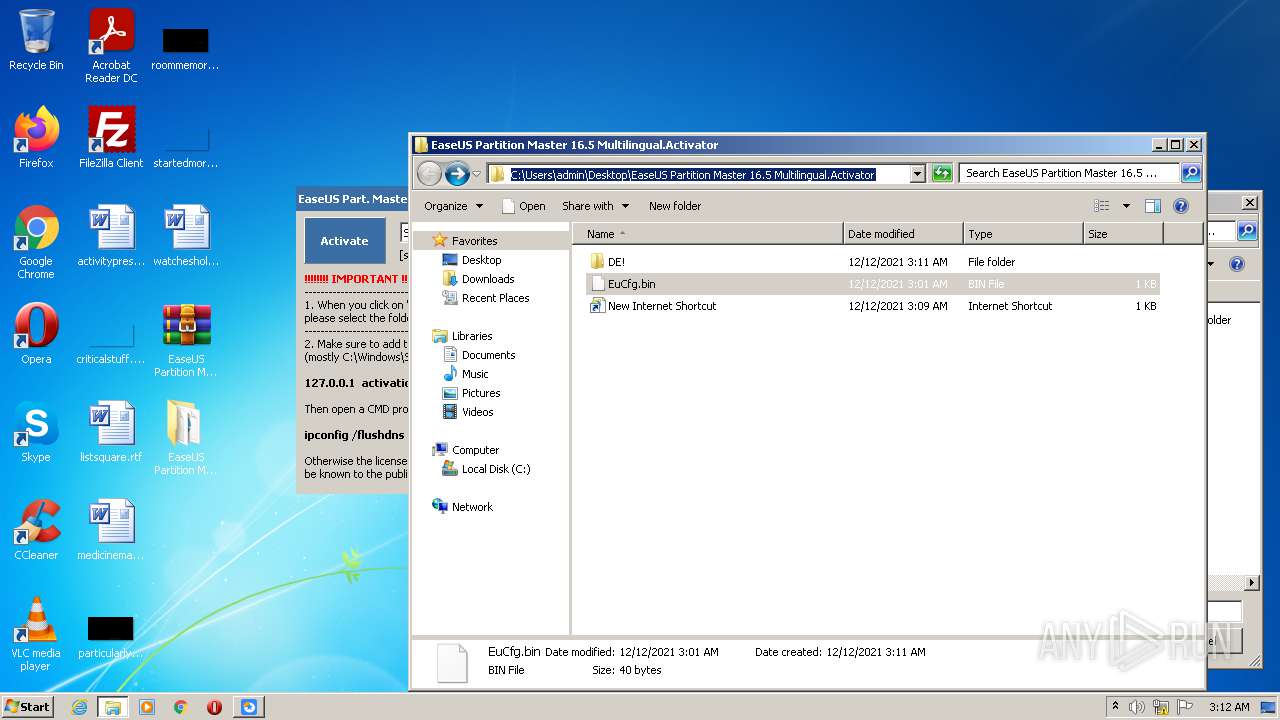1280x720 pixels.
Task: Open Windows Media Player from taskbar
Action: (147, 707)
